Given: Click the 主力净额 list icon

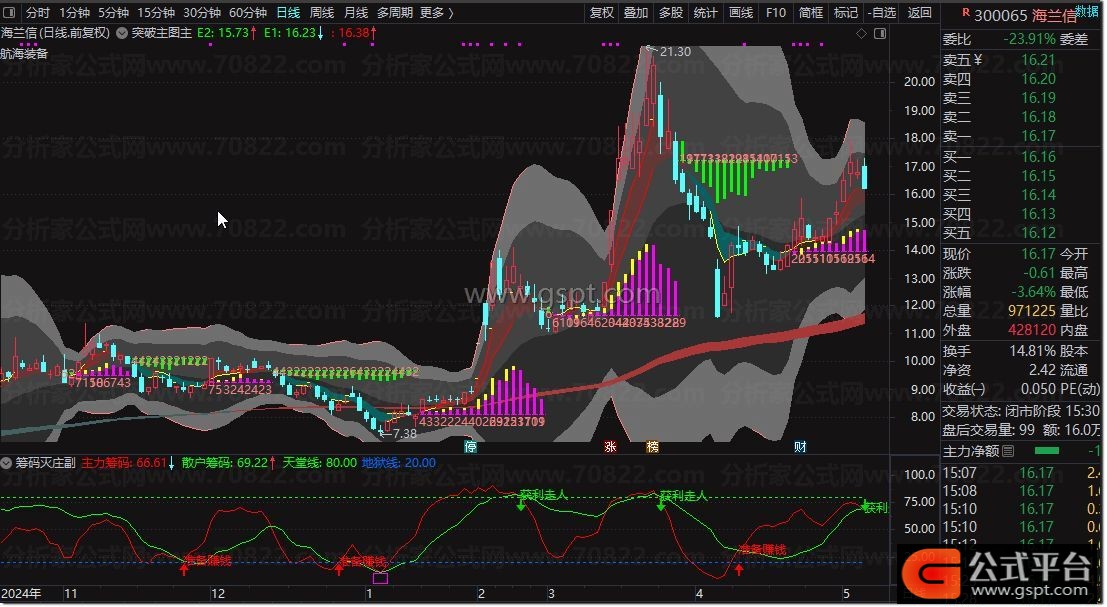Looking at the screenshot, I should point(1009,451).
